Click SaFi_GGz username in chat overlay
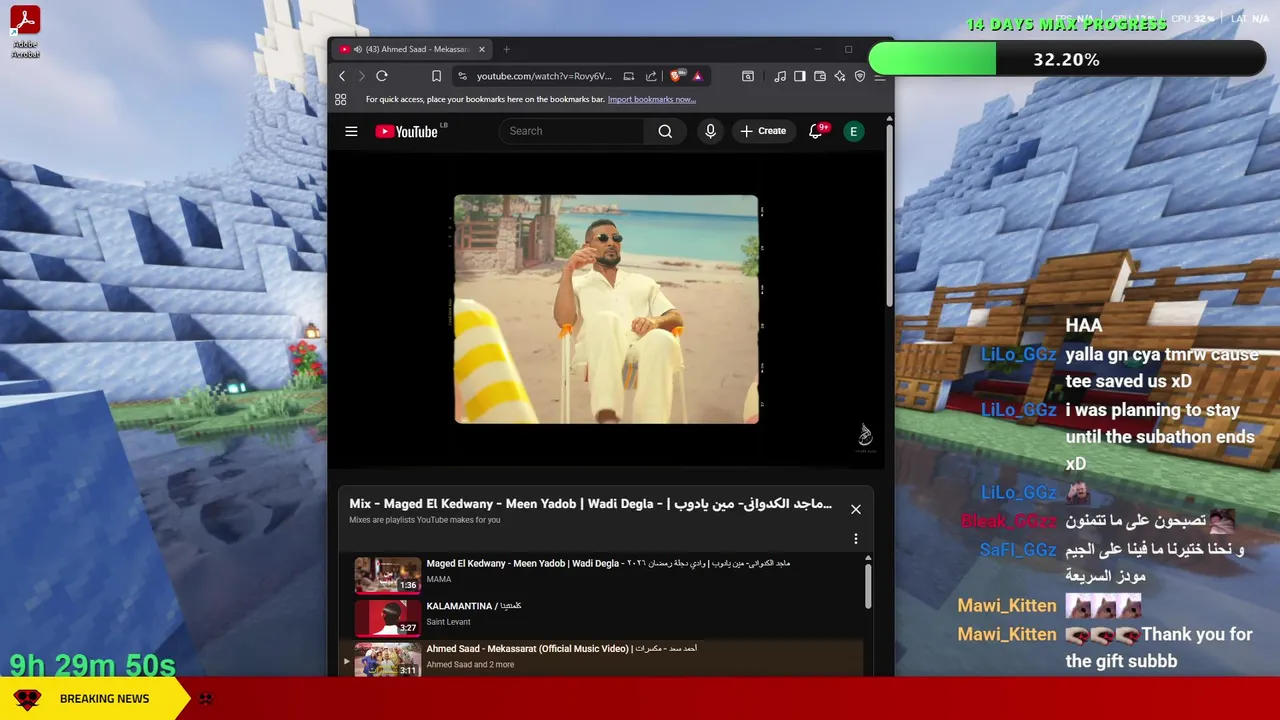The height and width of the screenshot is (720, 1280). tap(1018, 549)
